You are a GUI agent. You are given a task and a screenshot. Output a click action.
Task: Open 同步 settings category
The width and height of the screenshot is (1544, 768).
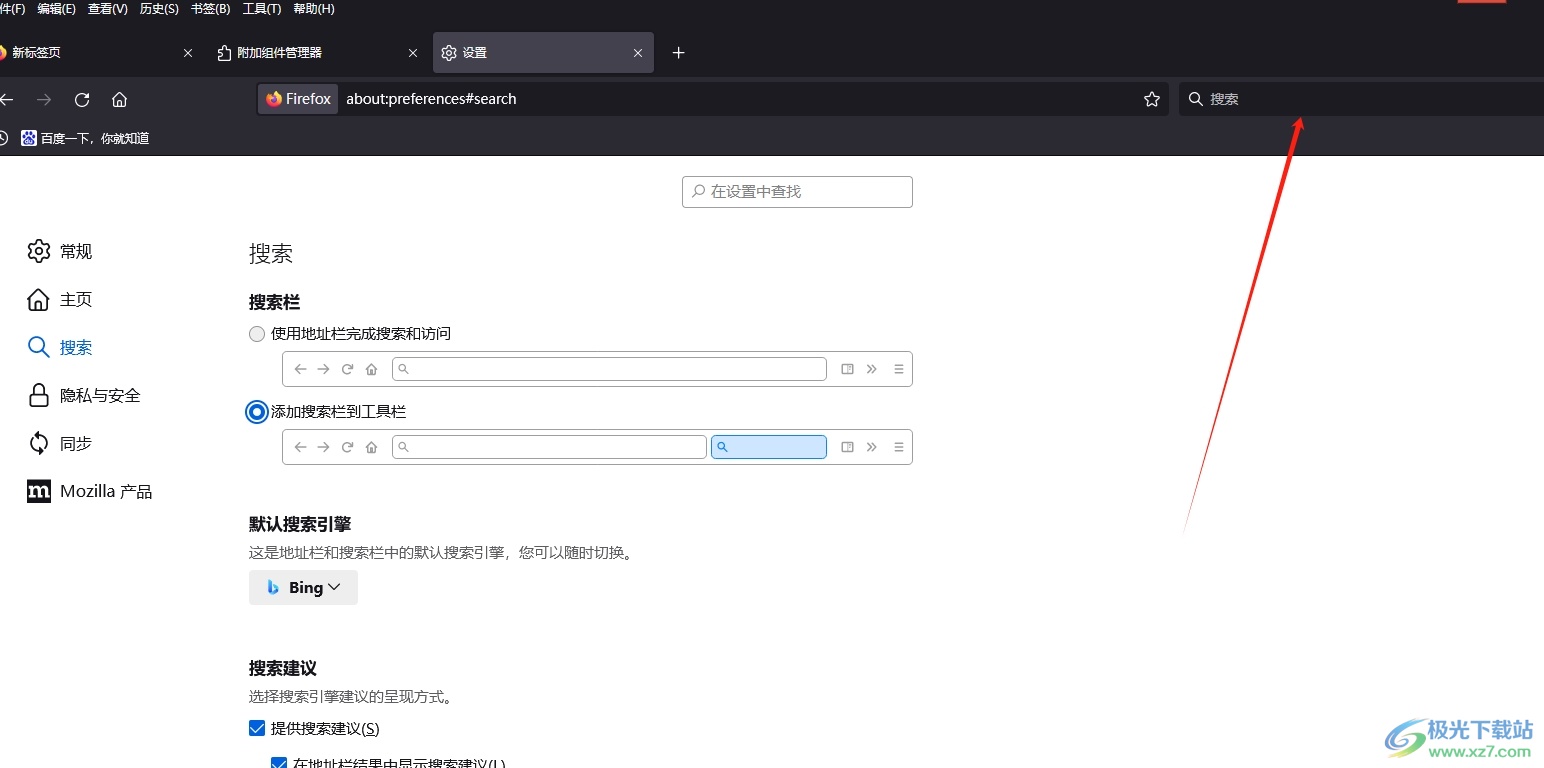[60, 443]
